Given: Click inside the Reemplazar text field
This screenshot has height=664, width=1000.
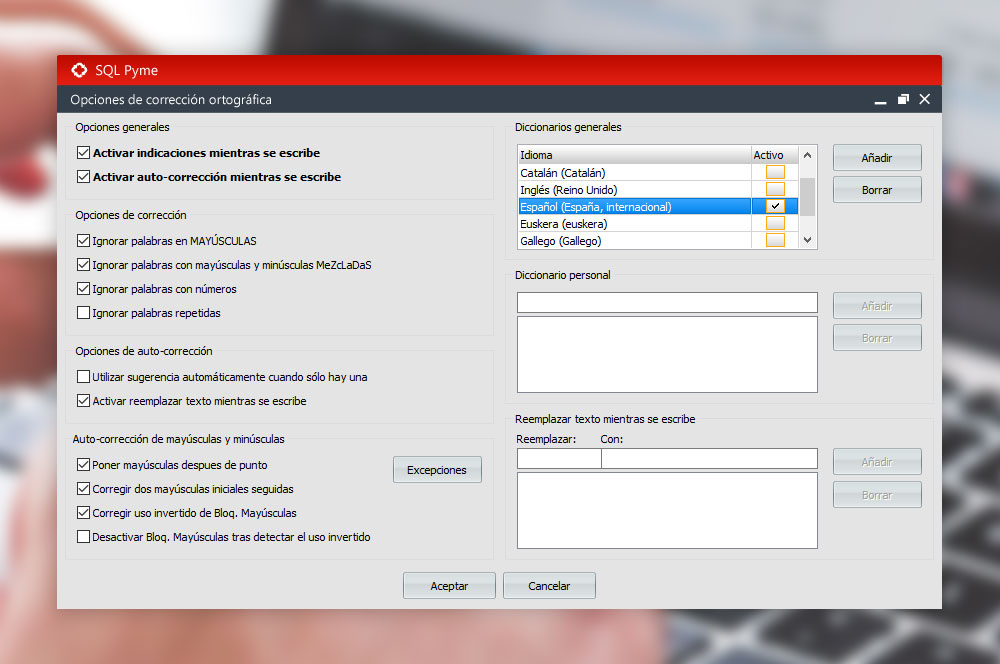Looking at the screenshot, I should (558, 457).
